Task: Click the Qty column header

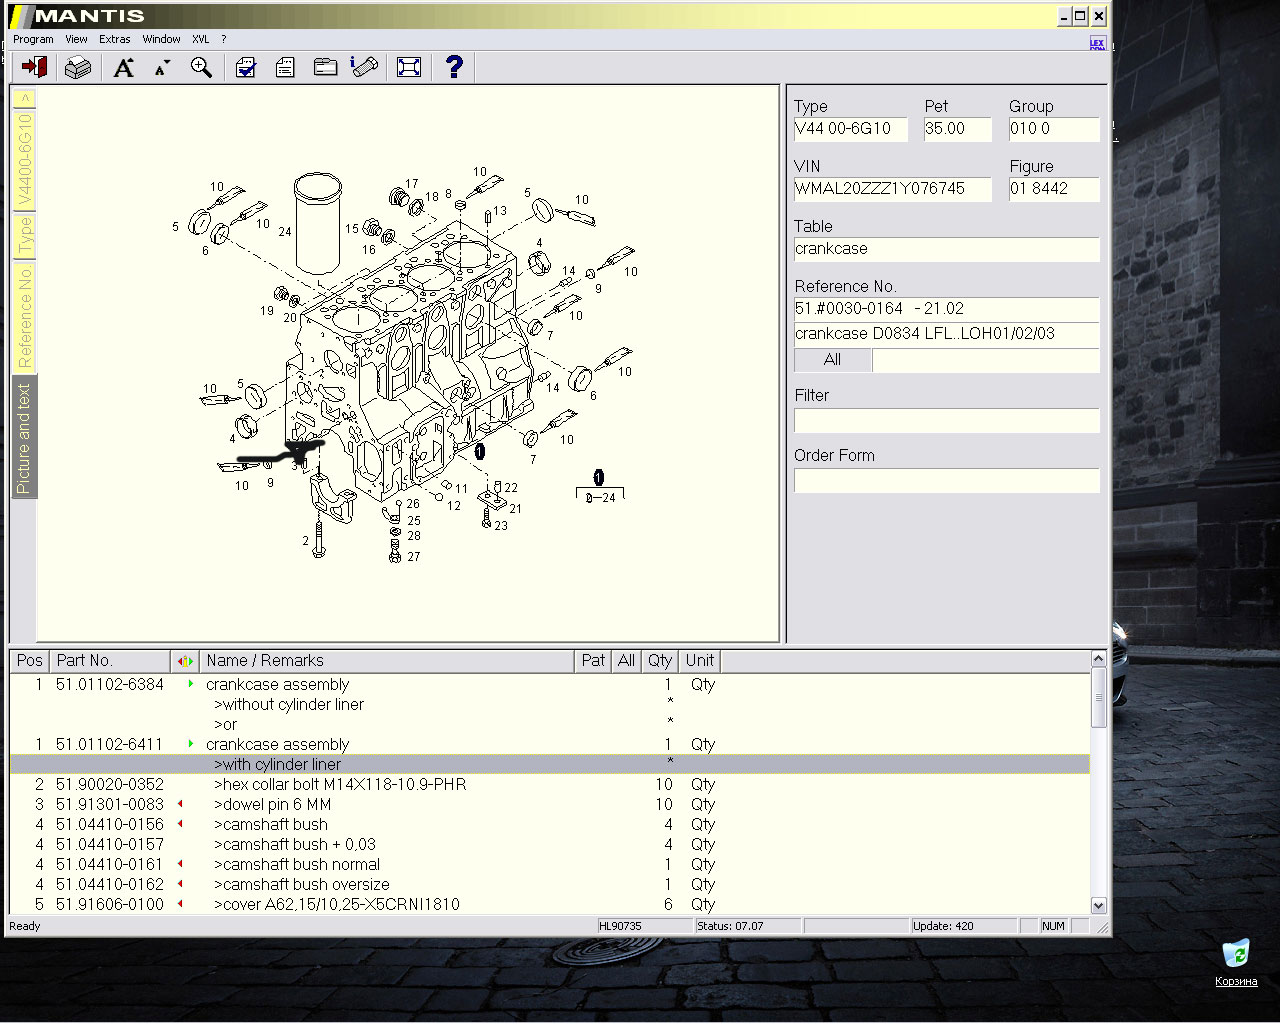Action: (x=659, y=661)
